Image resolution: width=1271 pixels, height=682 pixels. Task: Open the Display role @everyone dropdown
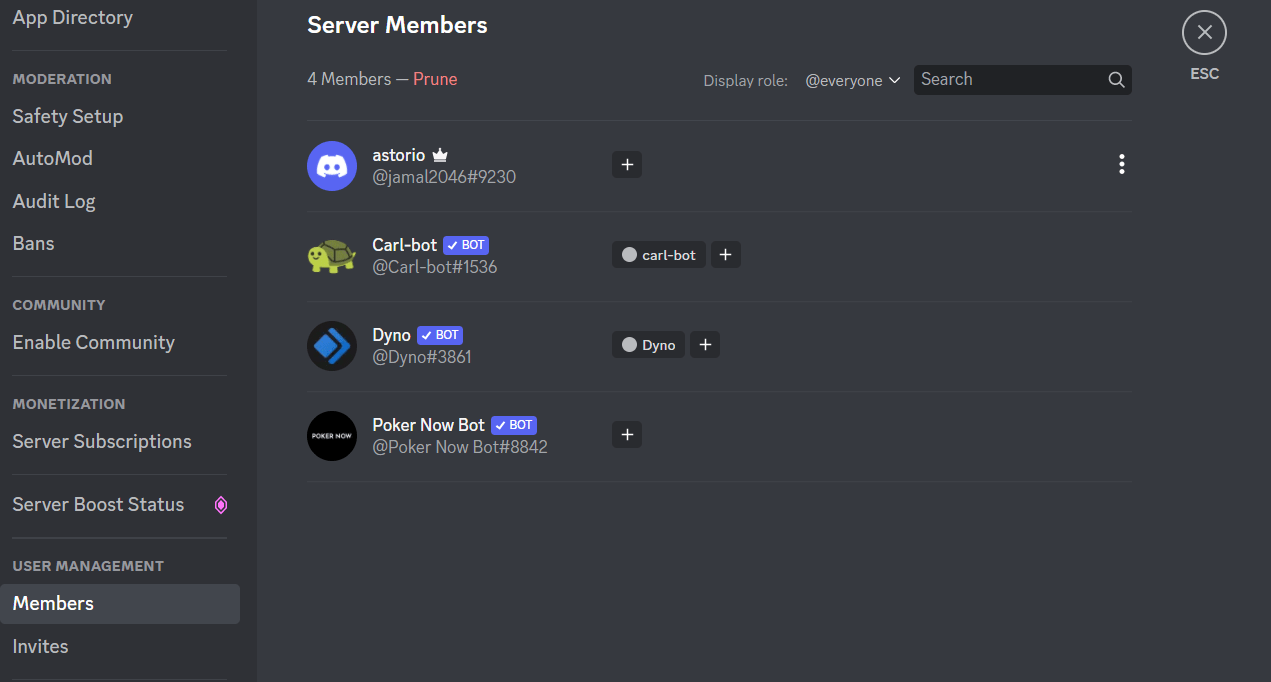click(853, 81)
